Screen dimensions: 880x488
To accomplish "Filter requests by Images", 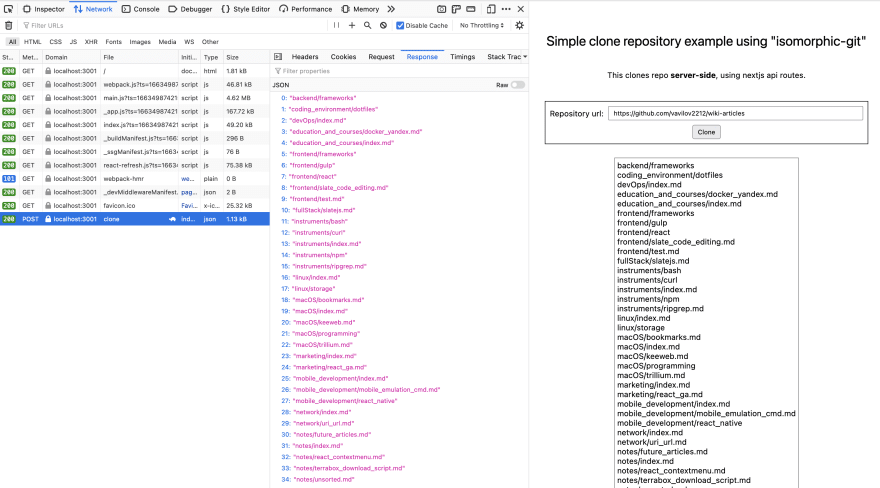I will click(x=140, y=42).
